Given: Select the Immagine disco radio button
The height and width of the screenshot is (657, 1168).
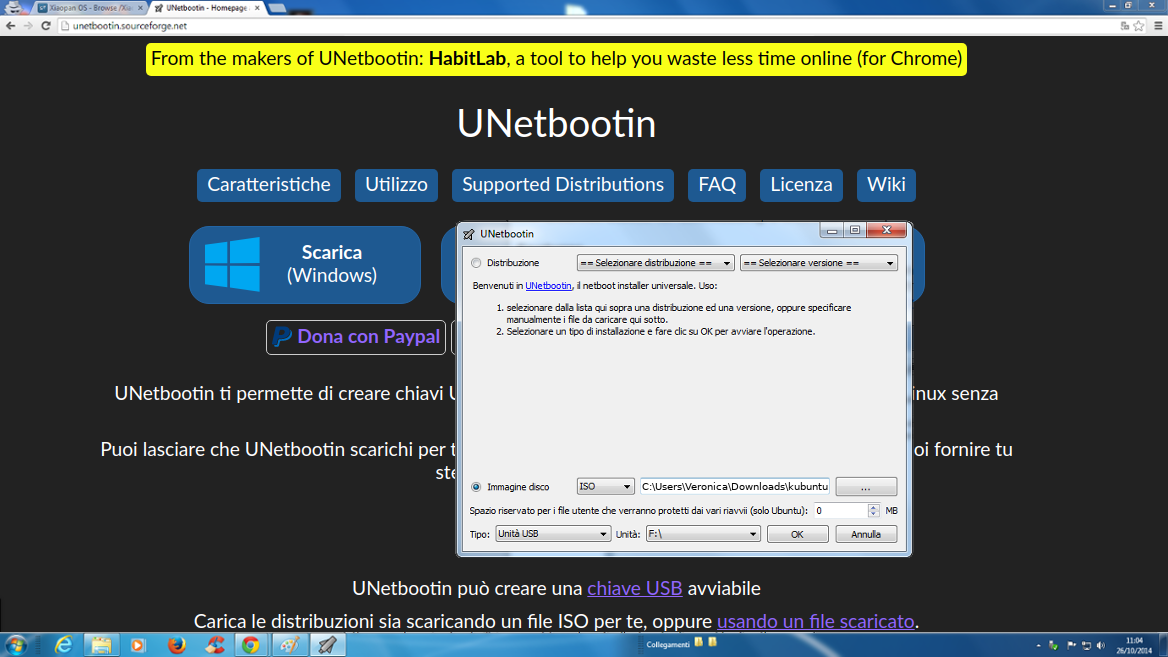Looking at the screenshot, I should 476,487.
